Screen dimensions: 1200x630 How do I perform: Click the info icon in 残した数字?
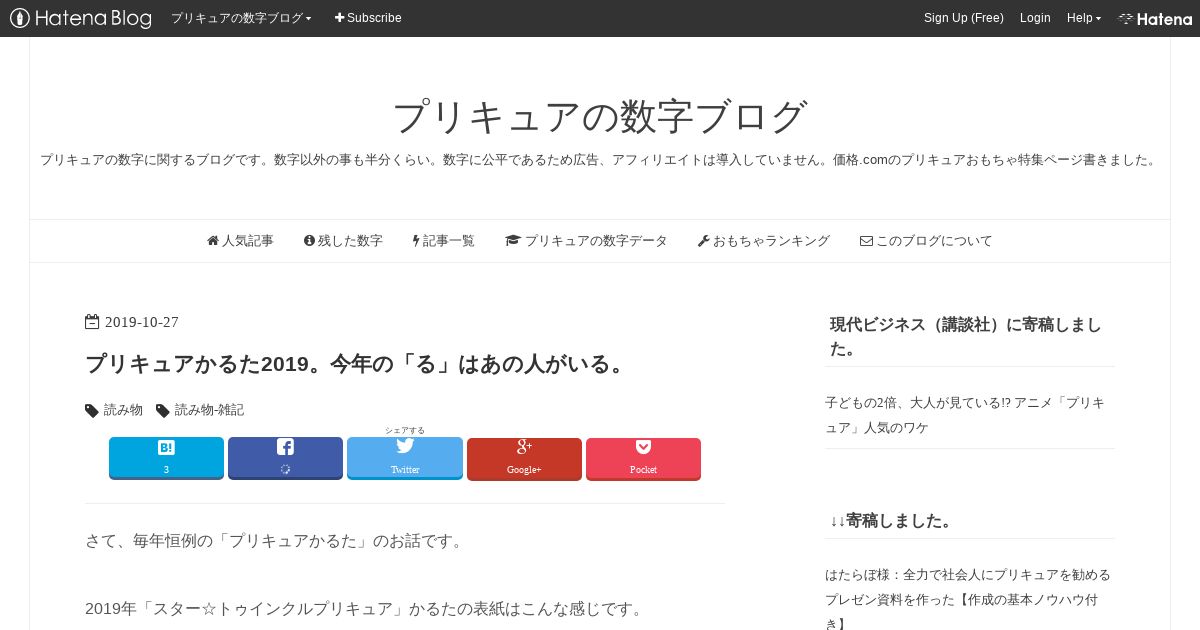tap(309, 241)
